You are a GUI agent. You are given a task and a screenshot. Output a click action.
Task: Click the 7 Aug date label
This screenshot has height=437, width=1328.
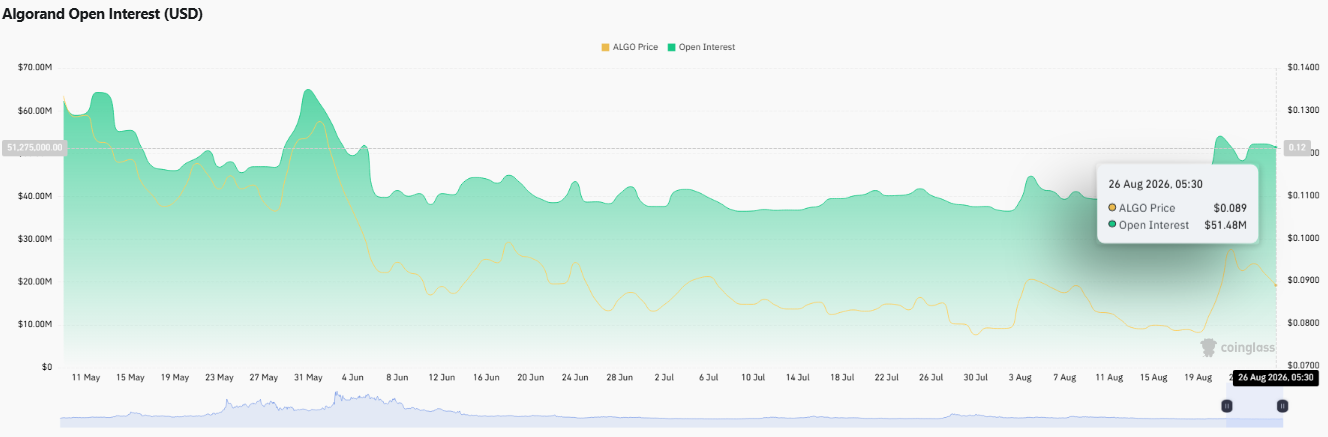(1064, 378)
